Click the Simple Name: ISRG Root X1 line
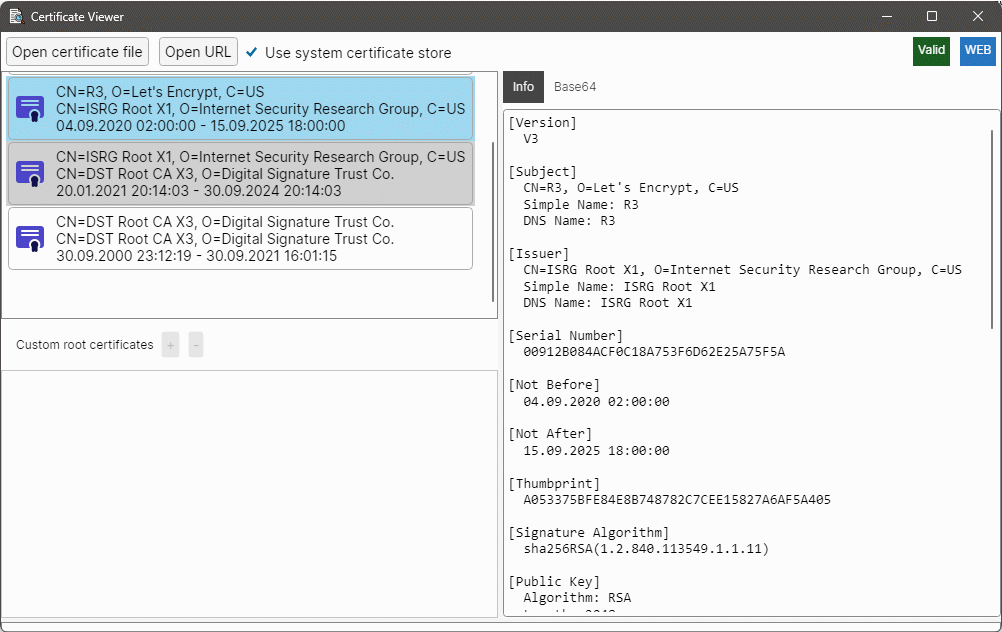Image resolution: width=1002 pixels, height=632 pixels. 619,287
